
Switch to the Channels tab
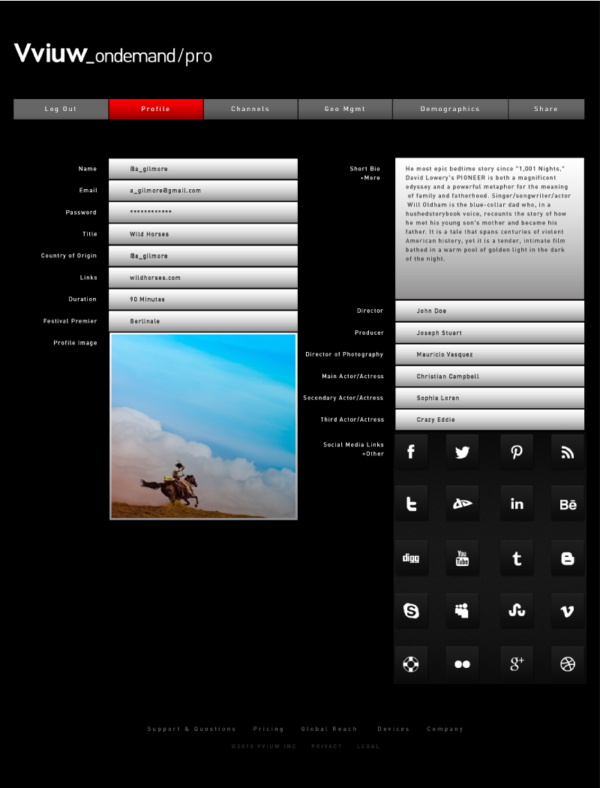250,109
